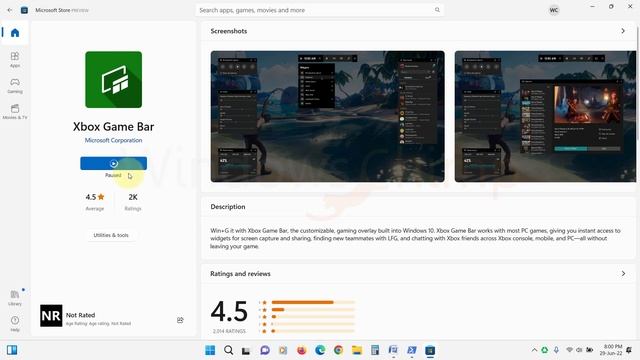The width and height of the screenshot is (640, 360).
Task: Click the 'Paused' status text
Action: [x=113, y=175]
